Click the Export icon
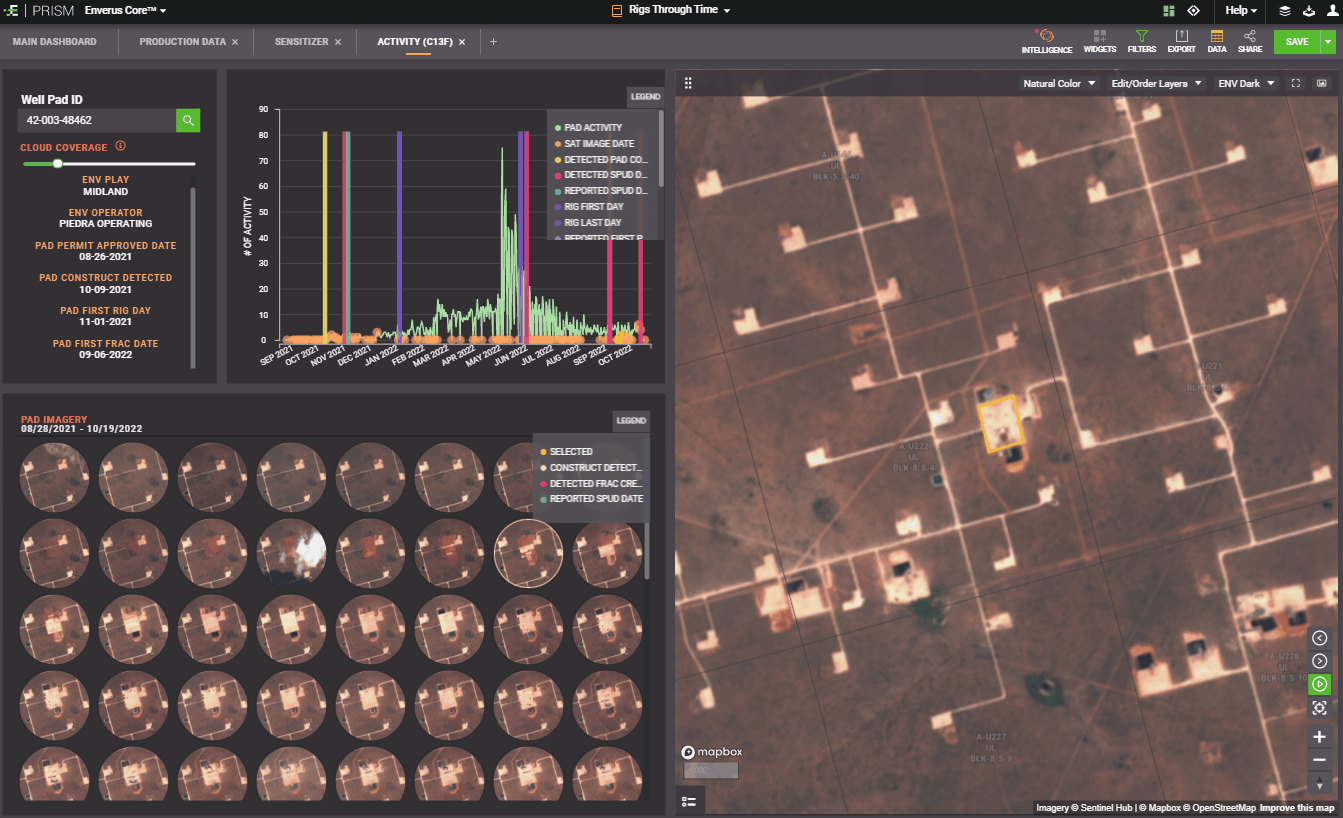Screen dimensions: 1343x818 click(1181, 37)
